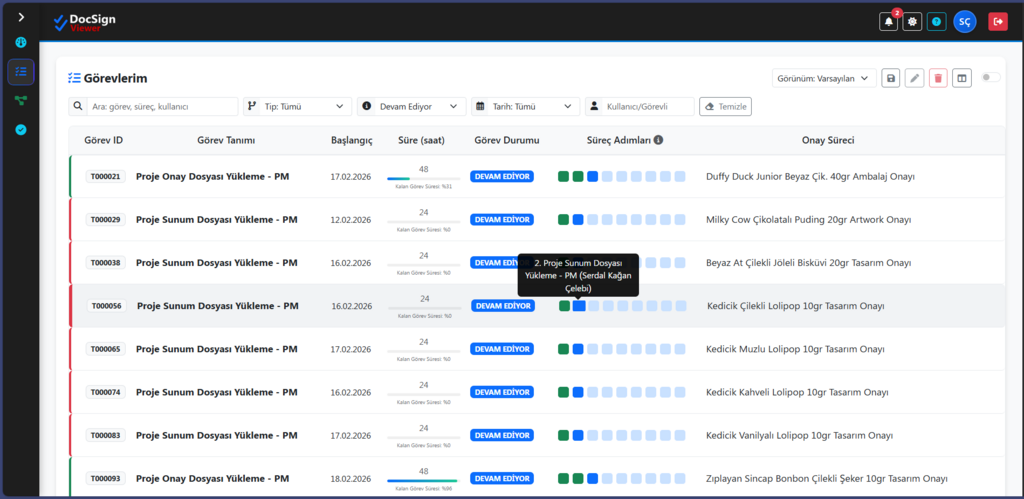Click task ID T000021
This screenshot has height=499, width=1024.
tap(105, 177)
